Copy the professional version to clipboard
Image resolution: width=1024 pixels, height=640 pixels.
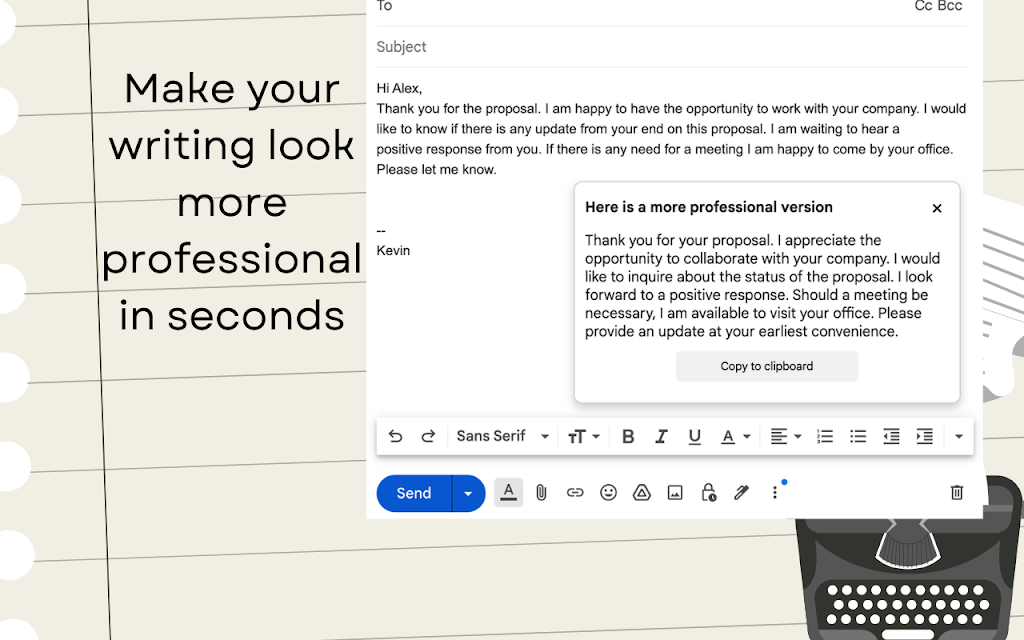point(767,366)
